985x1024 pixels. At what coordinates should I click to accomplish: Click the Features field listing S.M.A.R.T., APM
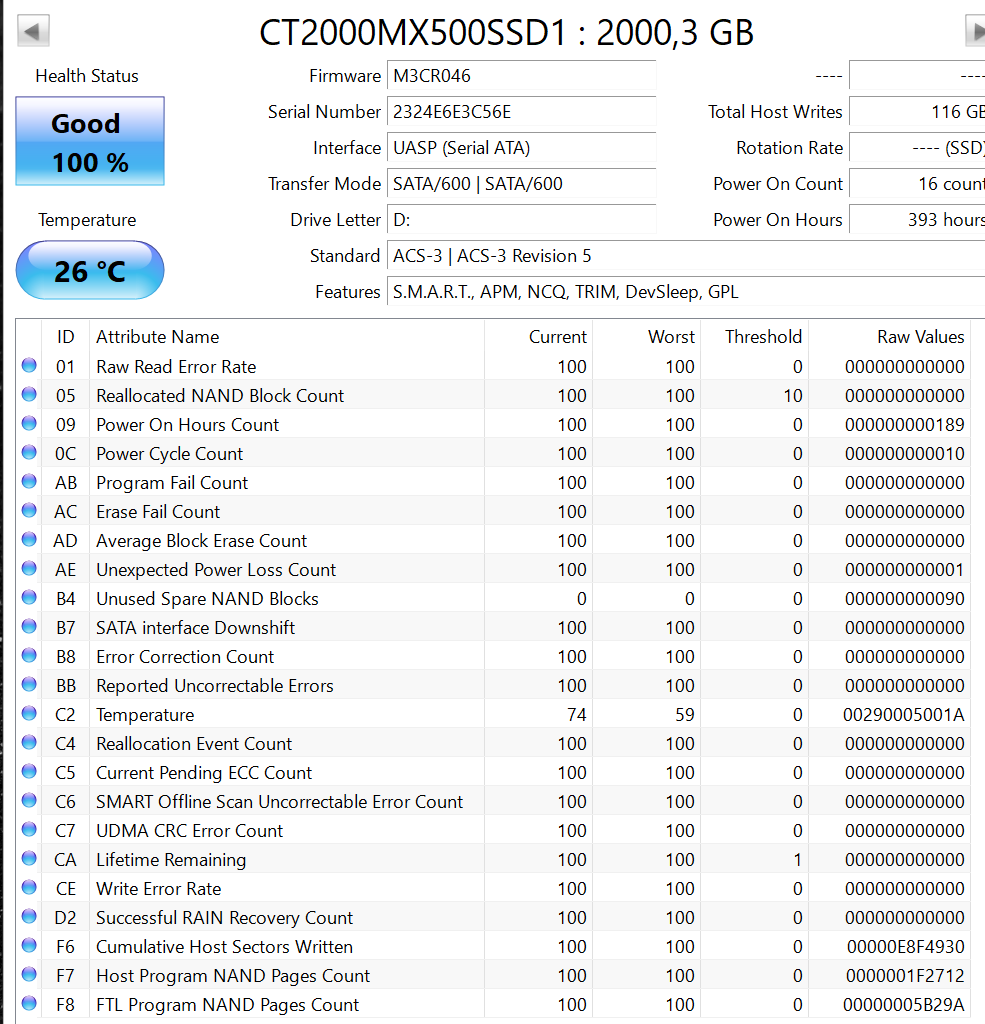(x=686, y=291)
